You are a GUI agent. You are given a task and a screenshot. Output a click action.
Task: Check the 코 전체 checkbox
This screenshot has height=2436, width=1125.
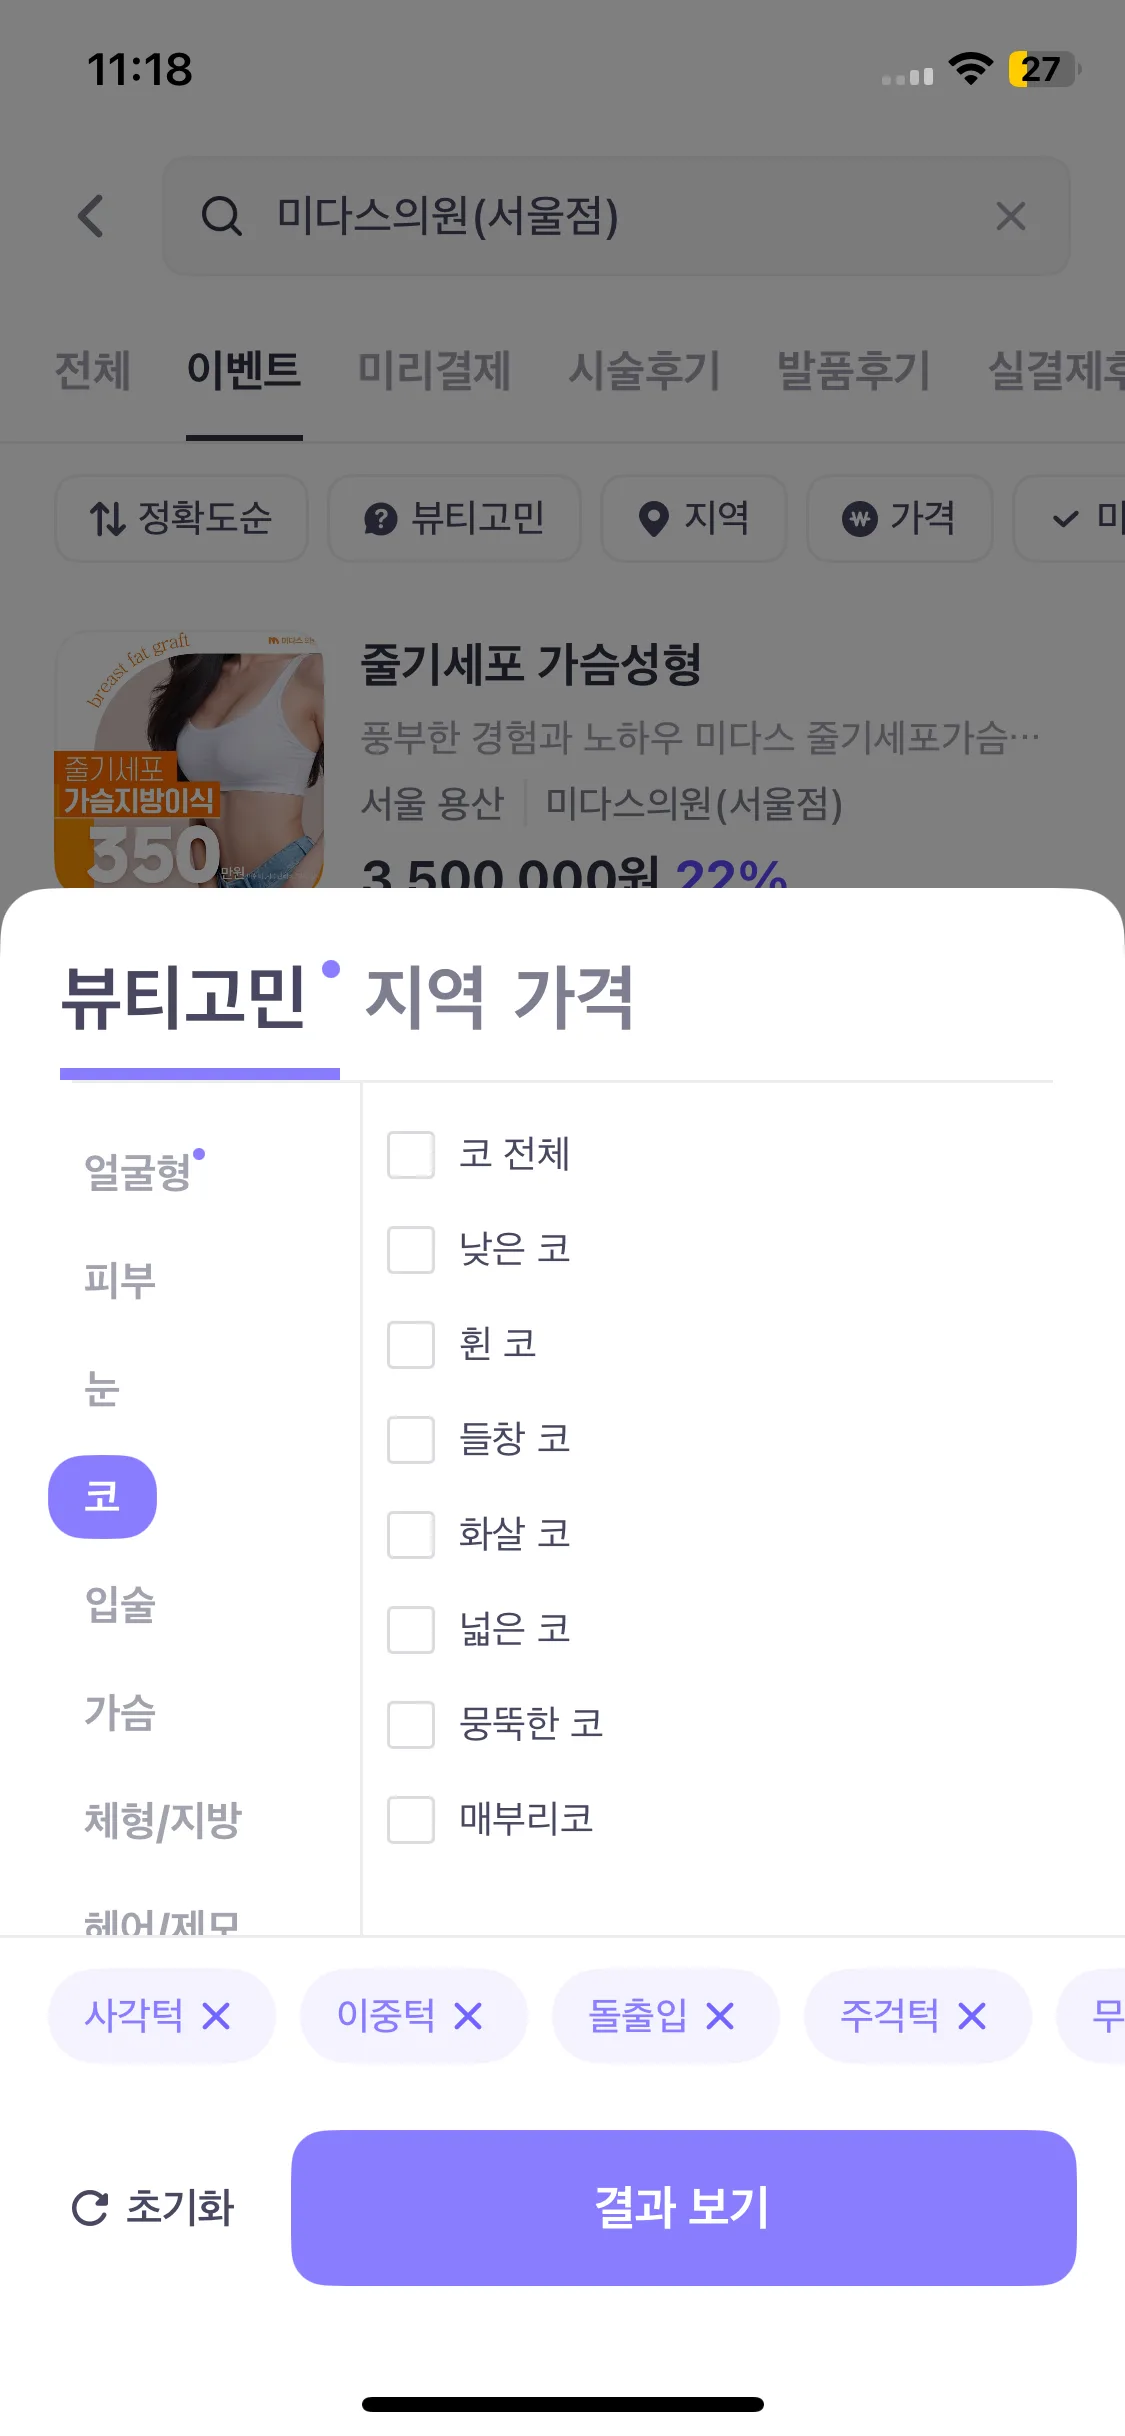(x=411, y=1155)
